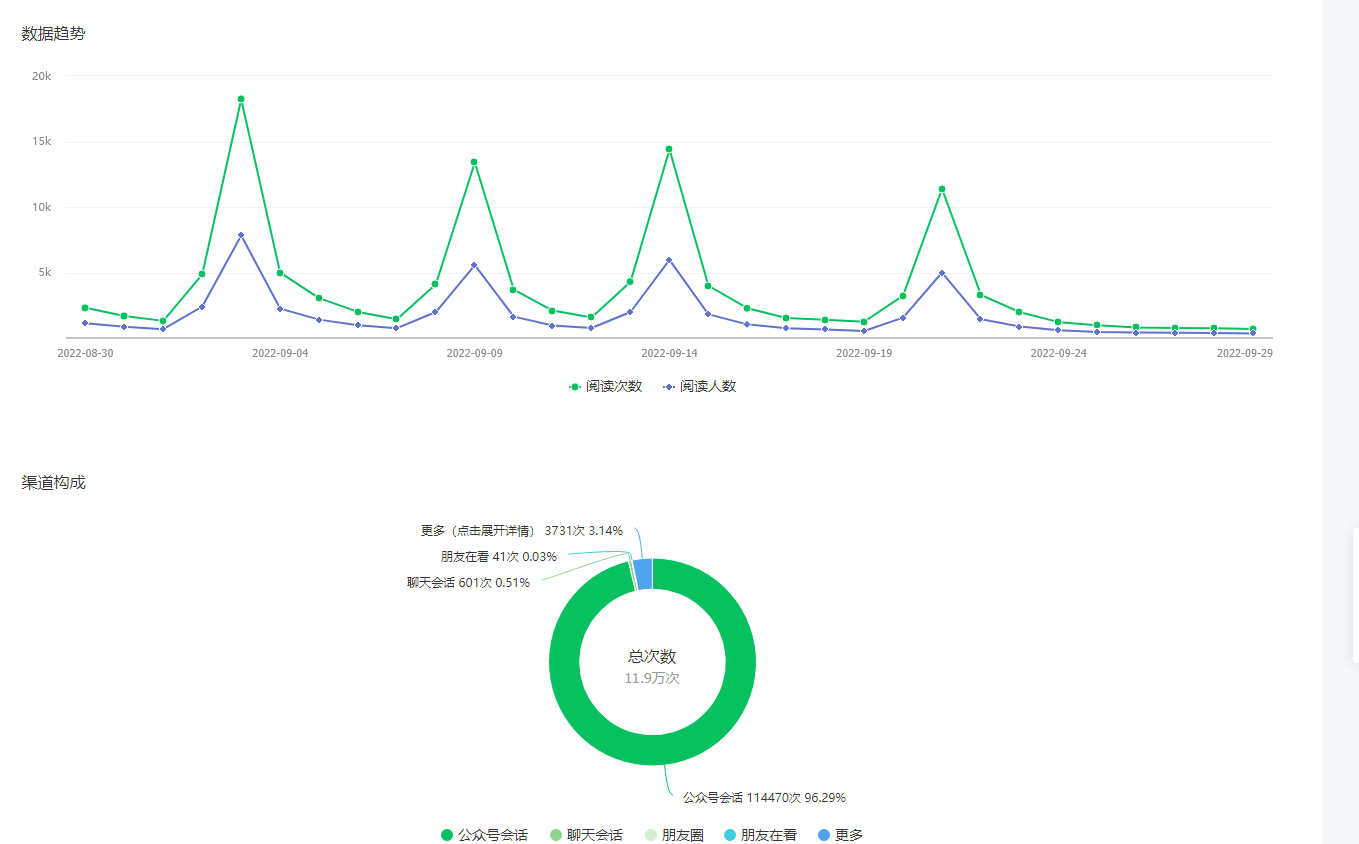This screenshot has width=1359, height=844.
Task: Click the 11.9万次 total value
Action: pos(652,678)
